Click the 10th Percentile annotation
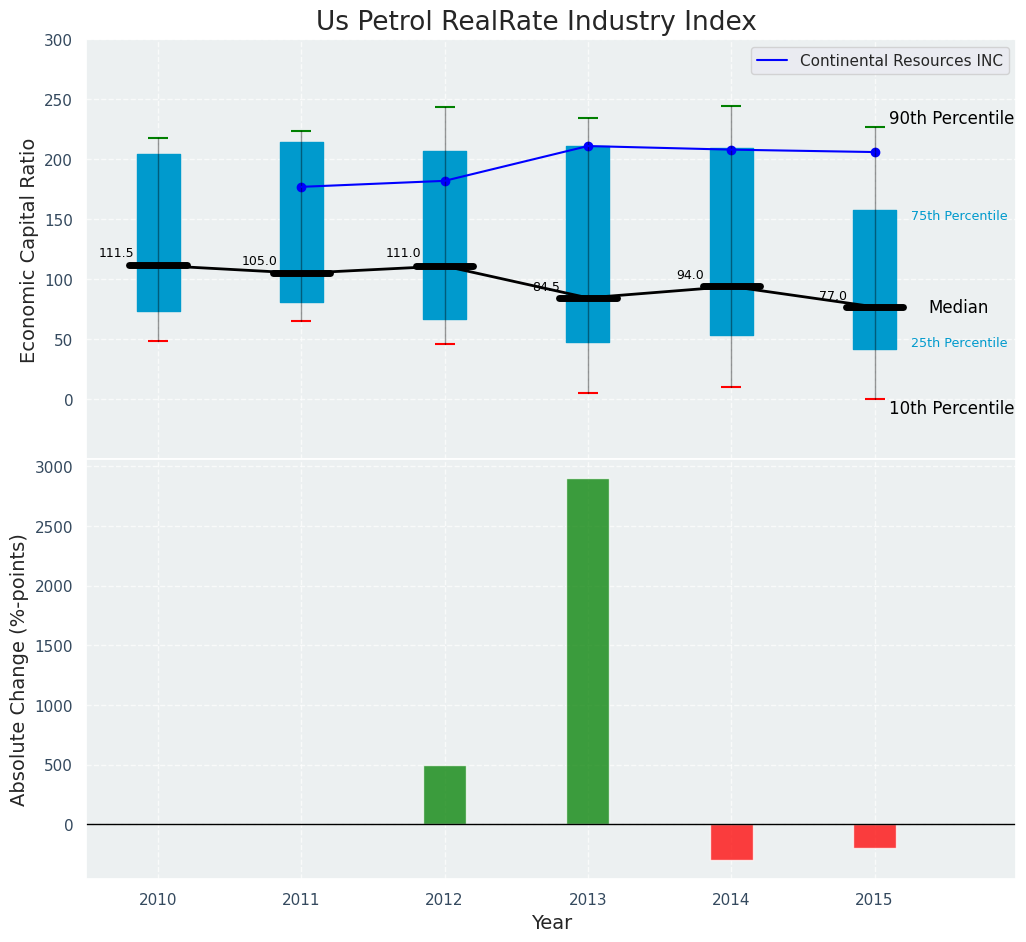Viewport: 1026px width, 942px height. pyautogui.click(x=951, y=408)
